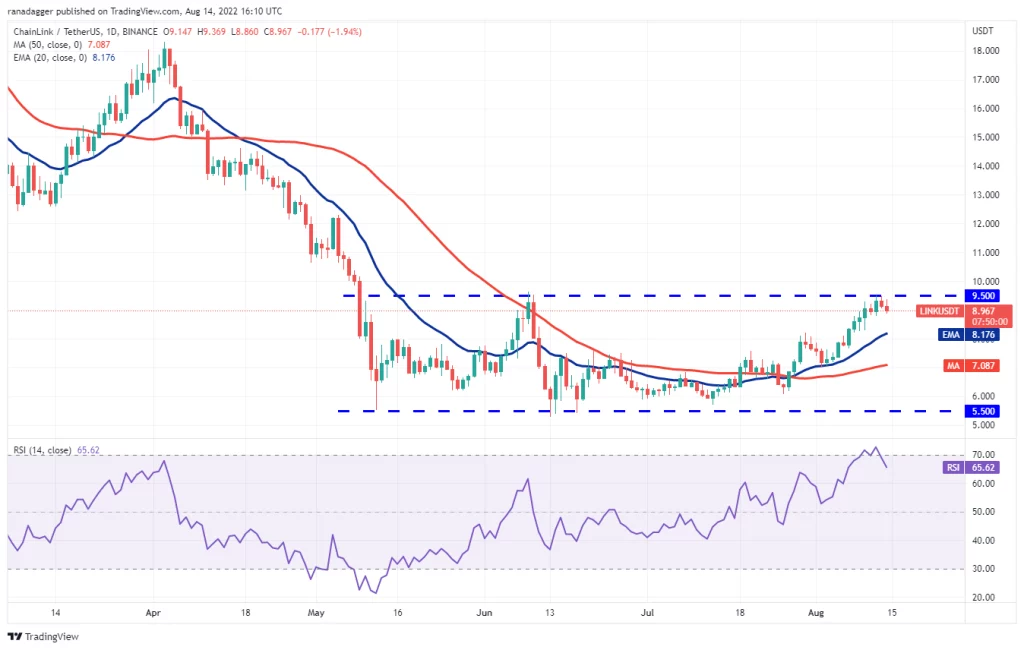Click the purple RSI 65.62 tag
This screenshot has height=650, width=1024.
pos(970,467)
